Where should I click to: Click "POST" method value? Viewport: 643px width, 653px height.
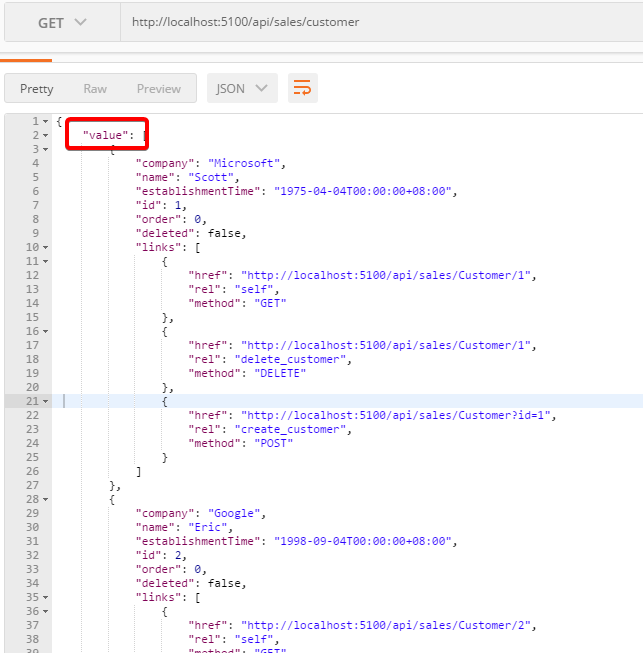pos(273,443)
